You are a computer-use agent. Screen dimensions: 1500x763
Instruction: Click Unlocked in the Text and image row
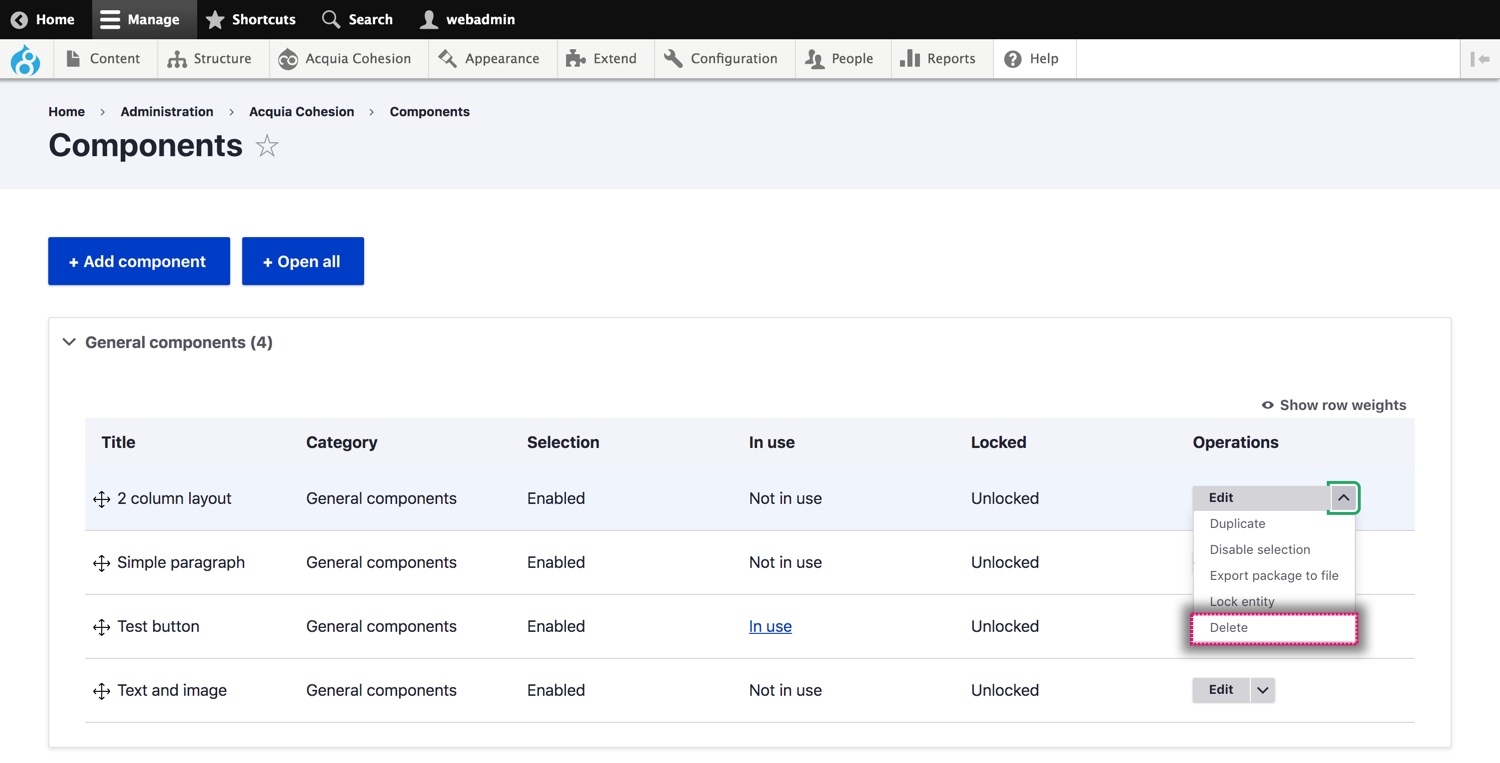pyautogui.click(x=1005, y=691)
